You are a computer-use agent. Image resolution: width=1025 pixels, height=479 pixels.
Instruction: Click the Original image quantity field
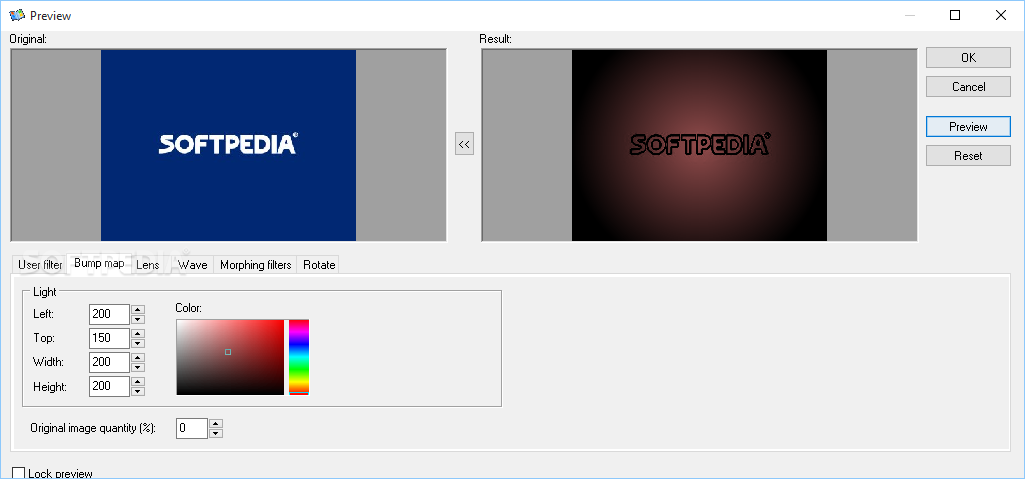point(192,428)
